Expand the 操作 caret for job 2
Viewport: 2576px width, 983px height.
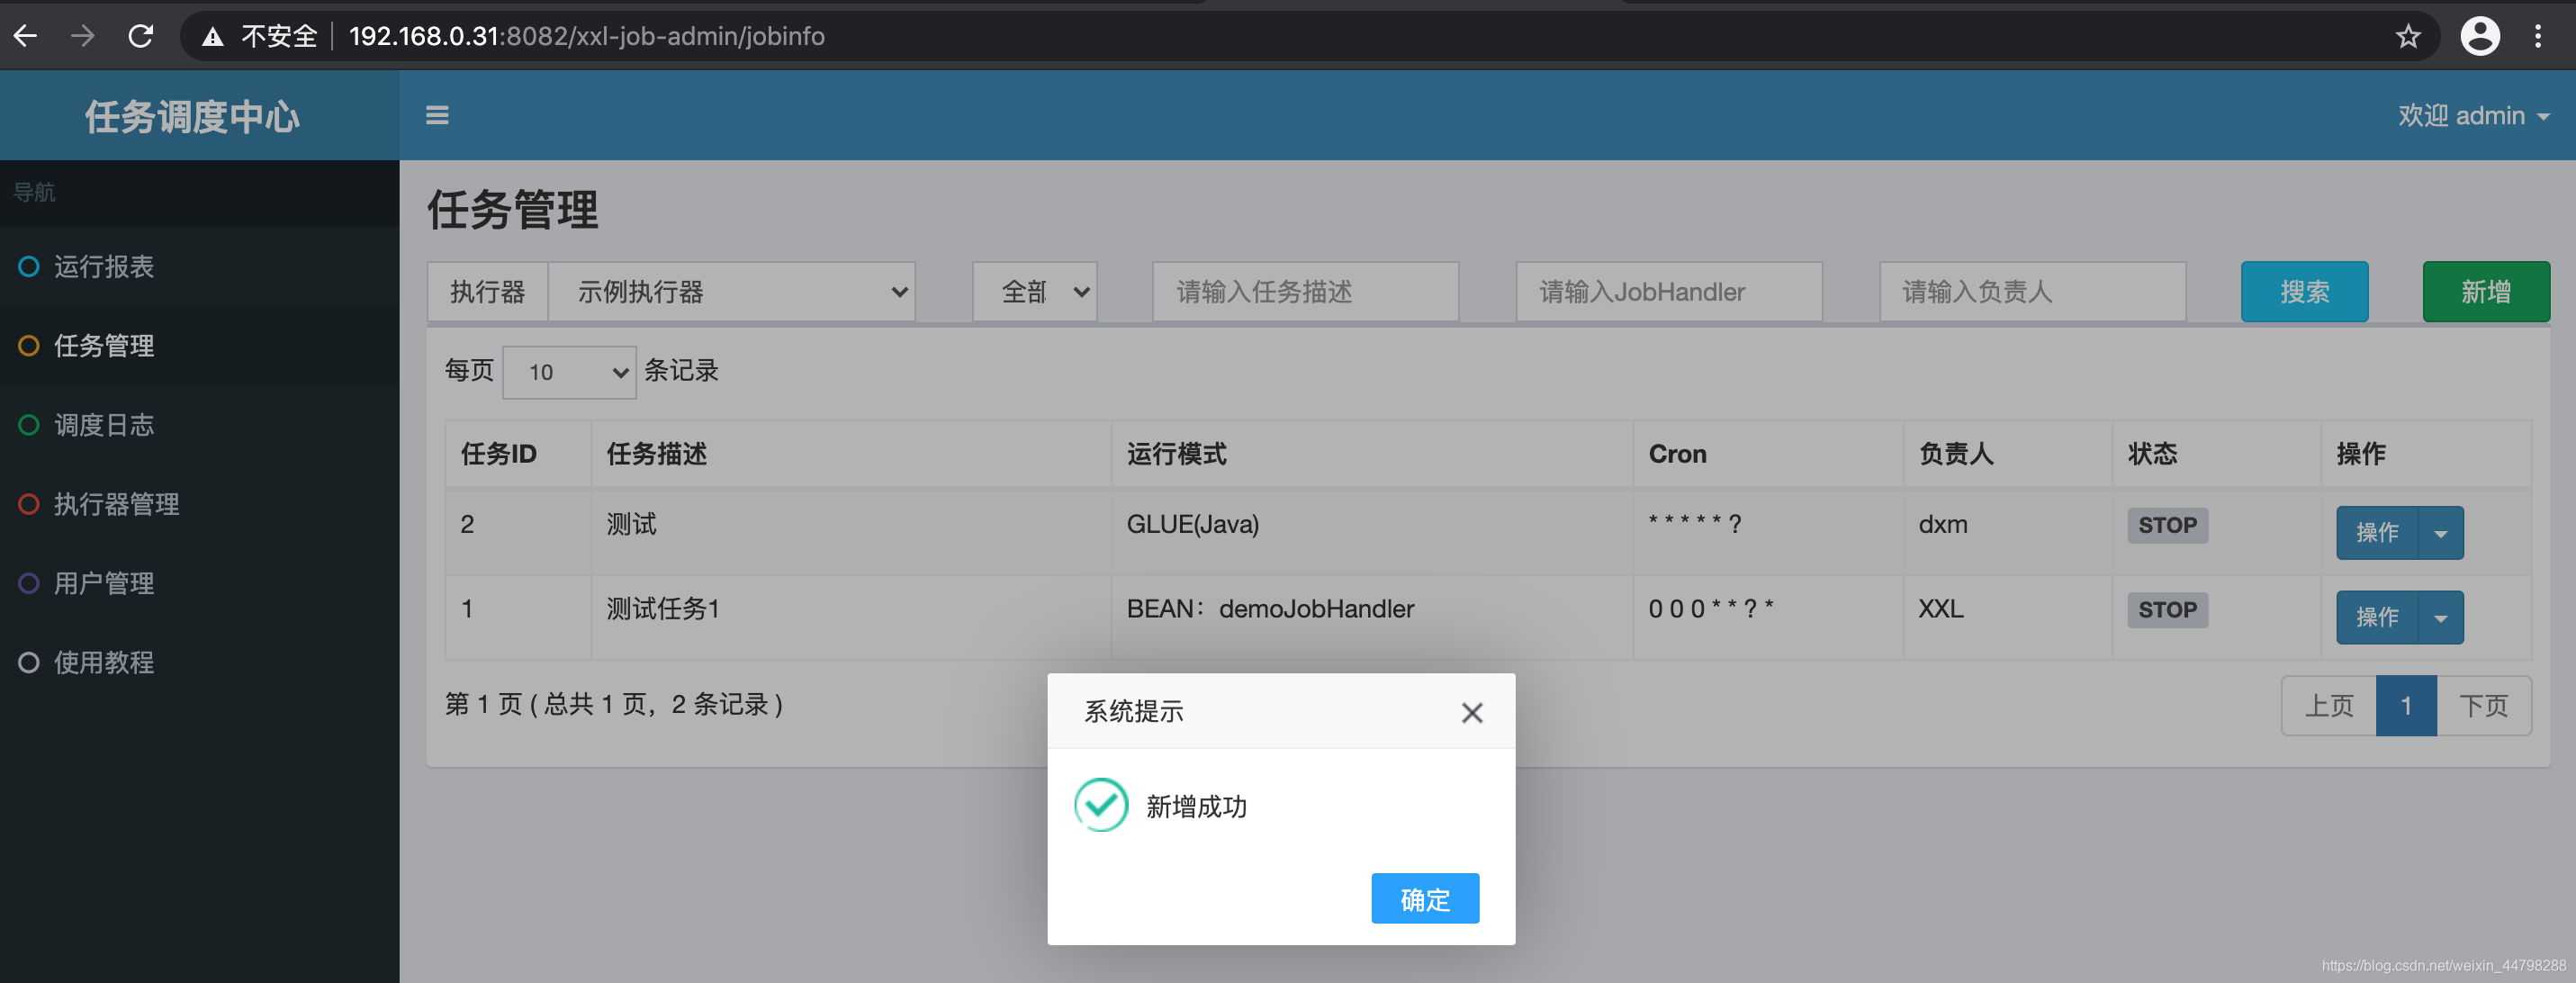(2440, 532)
